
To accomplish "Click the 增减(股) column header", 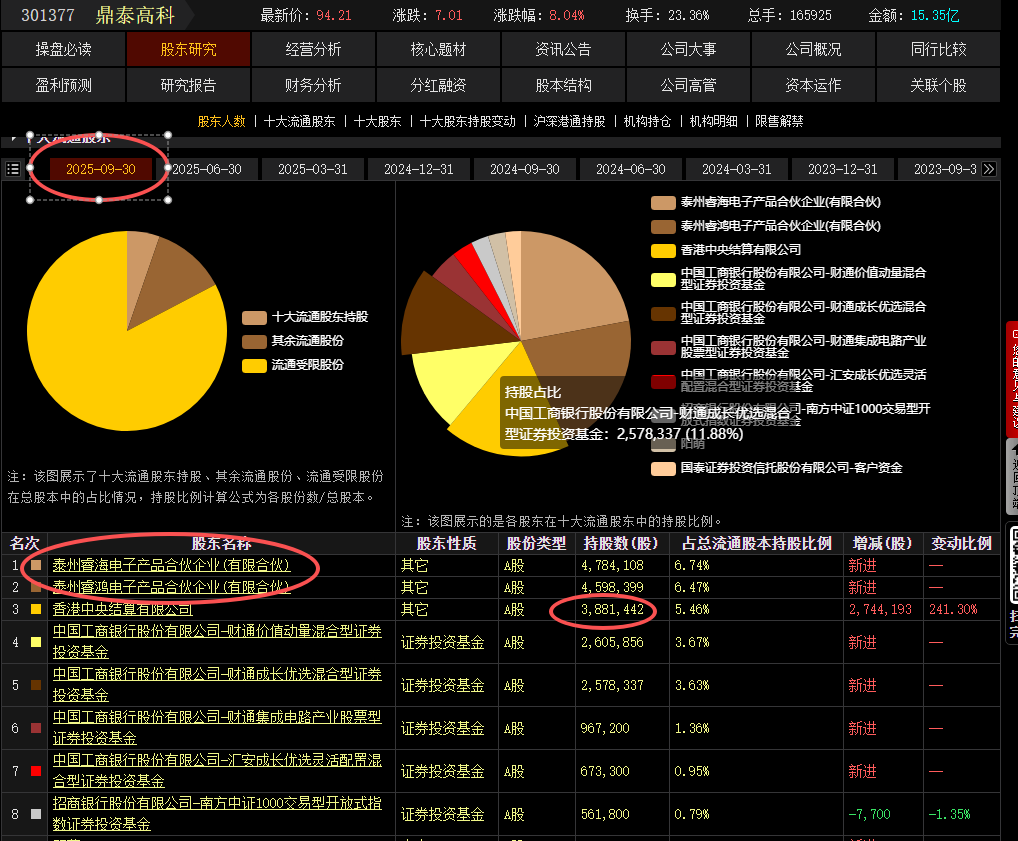I will [x=883, y=544].
